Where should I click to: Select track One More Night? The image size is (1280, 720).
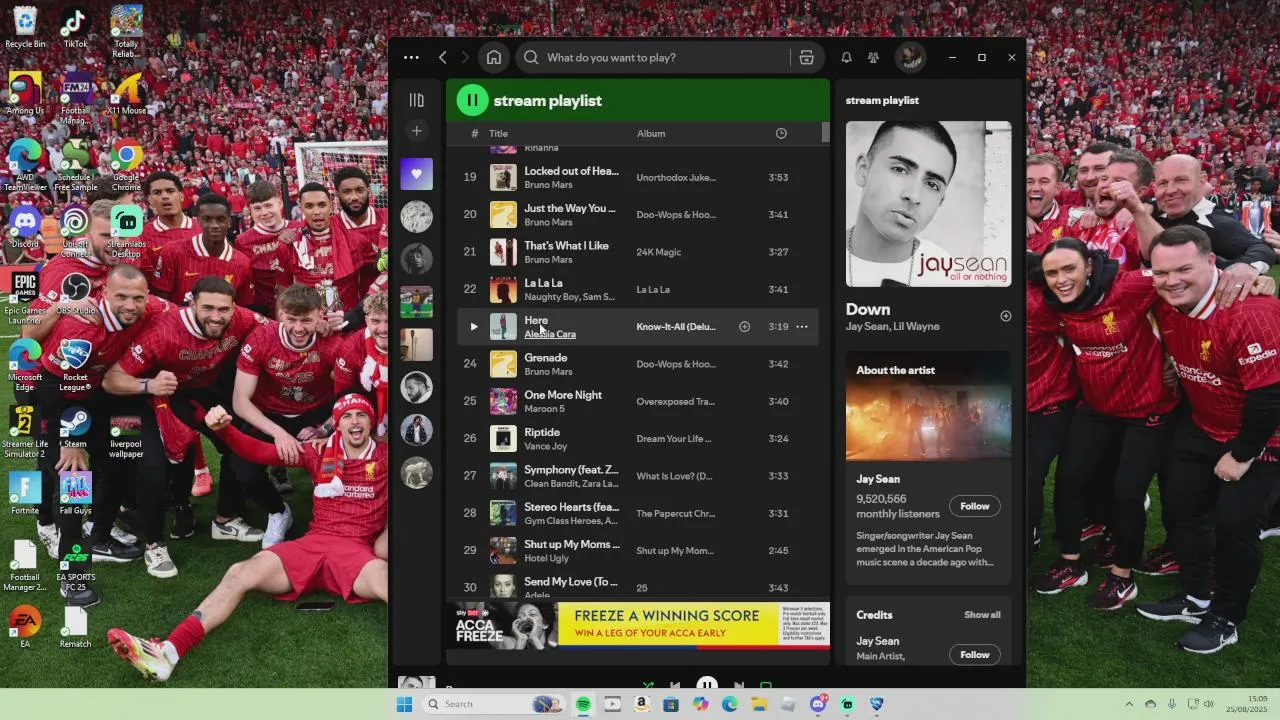pyautogui.click(x=638, y=401)
